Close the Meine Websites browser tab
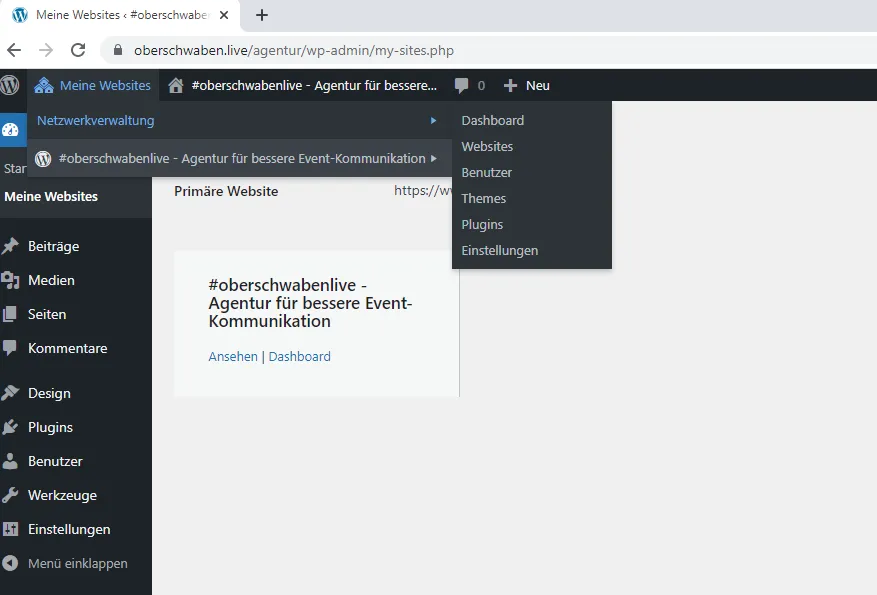This screenshot has width=877, height=595. 224,15
